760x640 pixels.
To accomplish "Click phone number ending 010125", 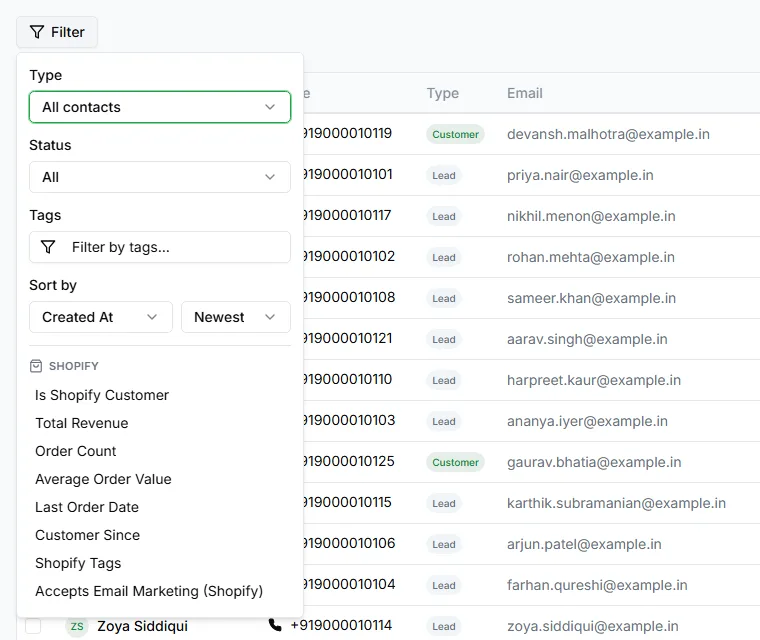I will tap(349, 461).
